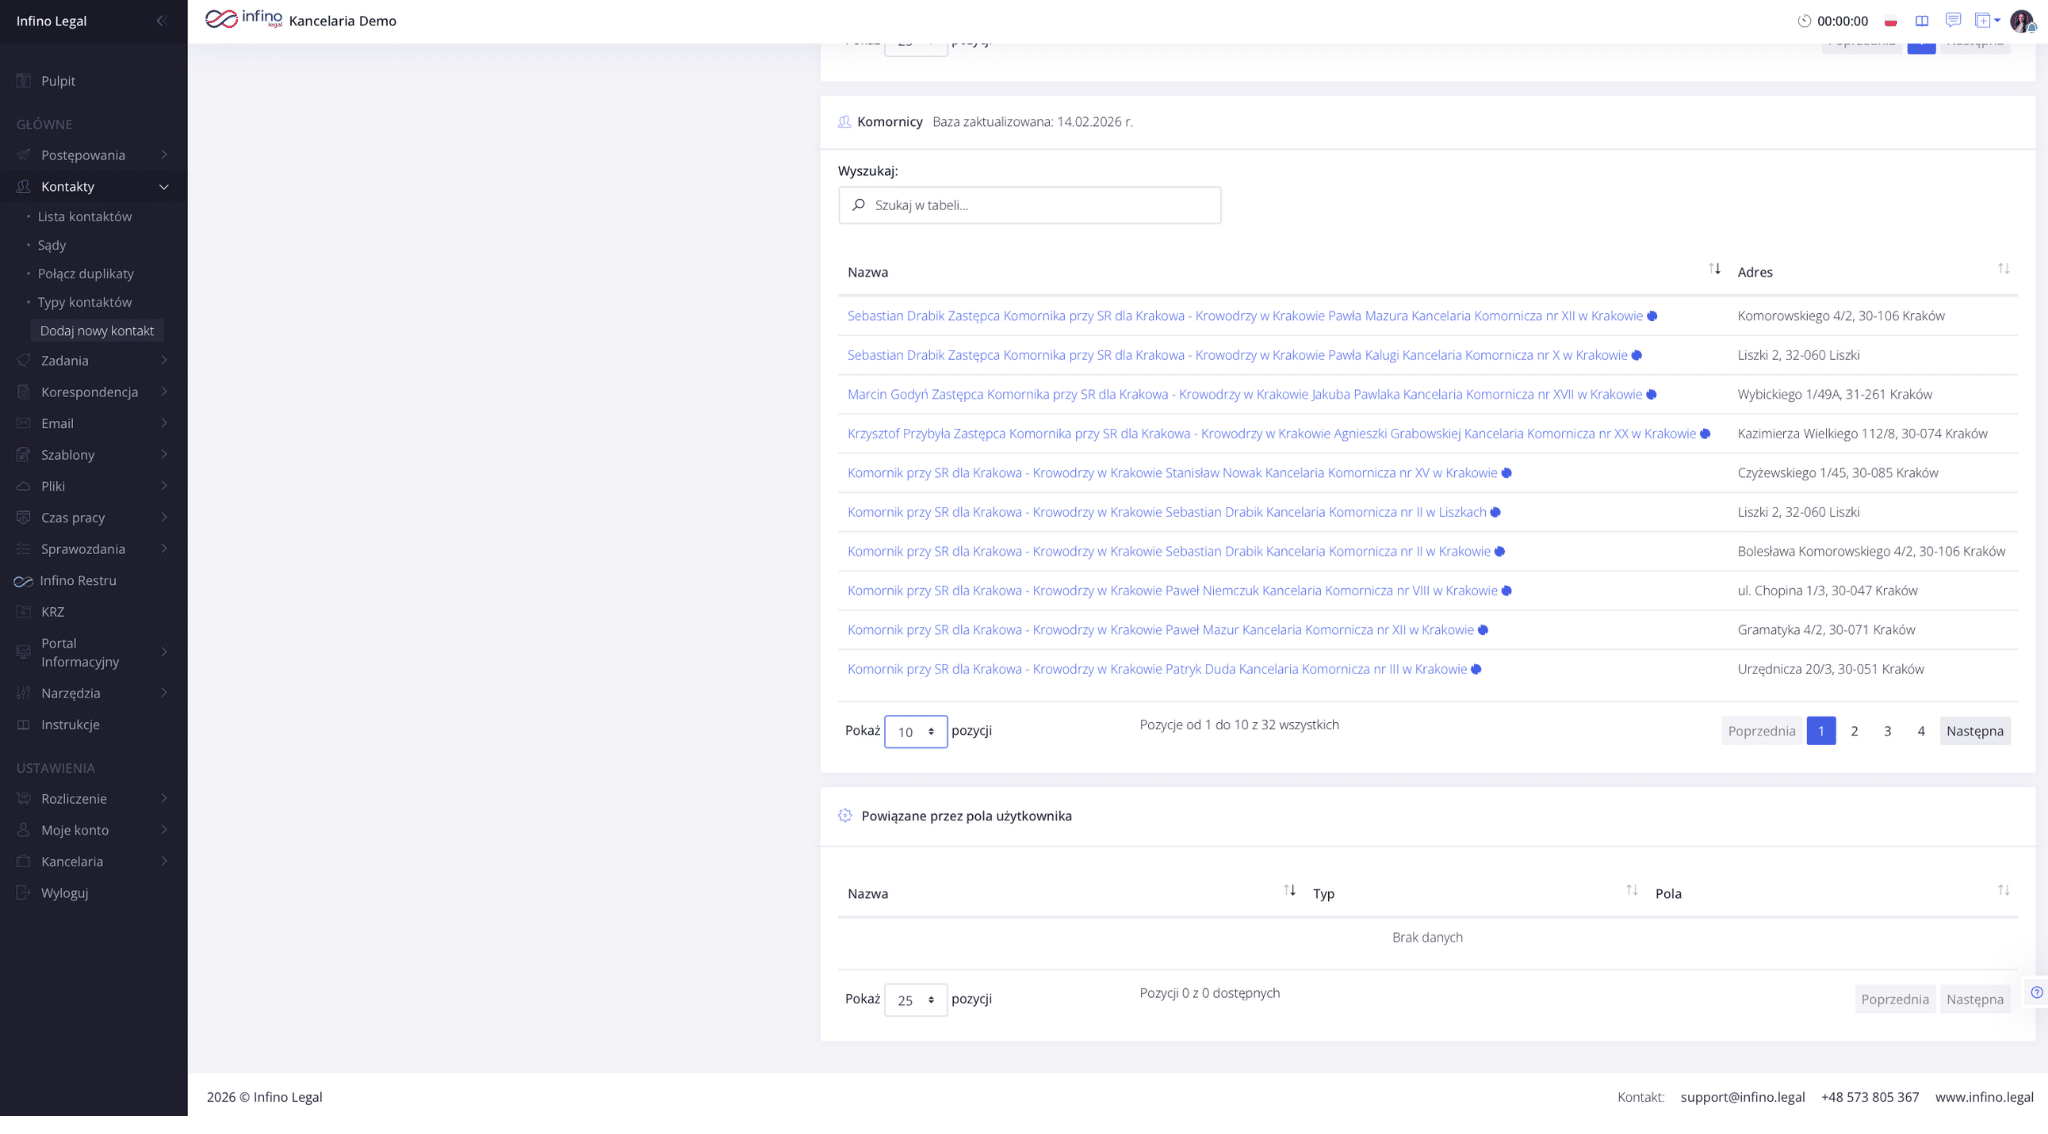The height and width of the screenshot is (1134, 2048).
Task: Click Następna in Komornicy pagination
Action: point(1974,731)
